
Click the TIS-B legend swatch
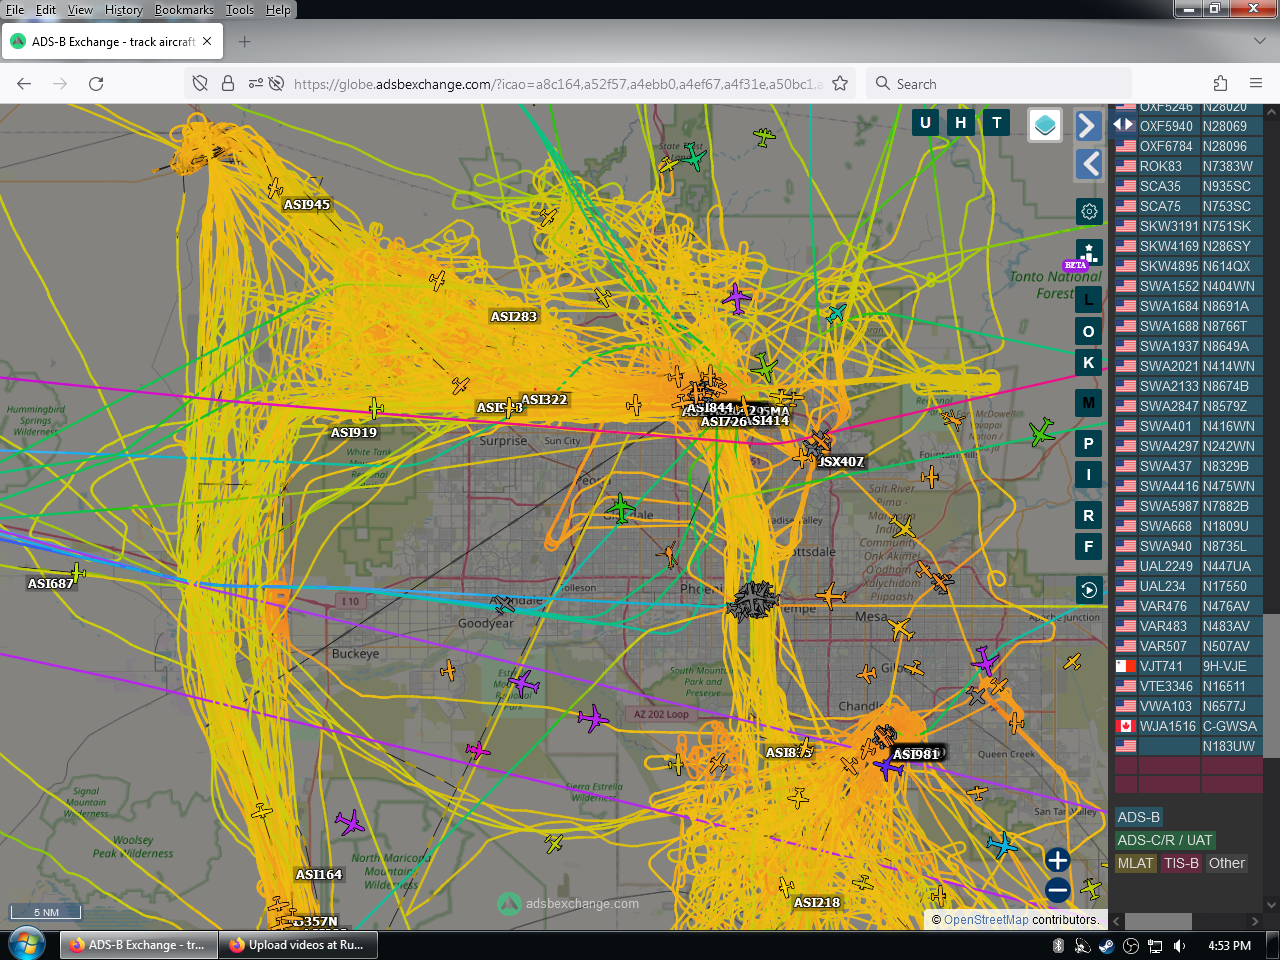tap(1181, 863)
